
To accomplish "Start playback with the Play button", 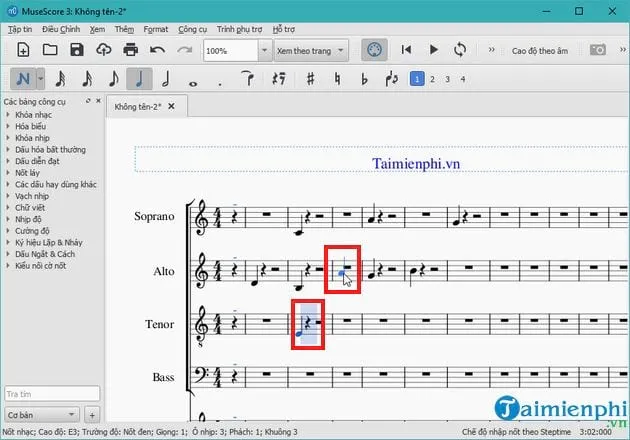I will coord(433,49).
